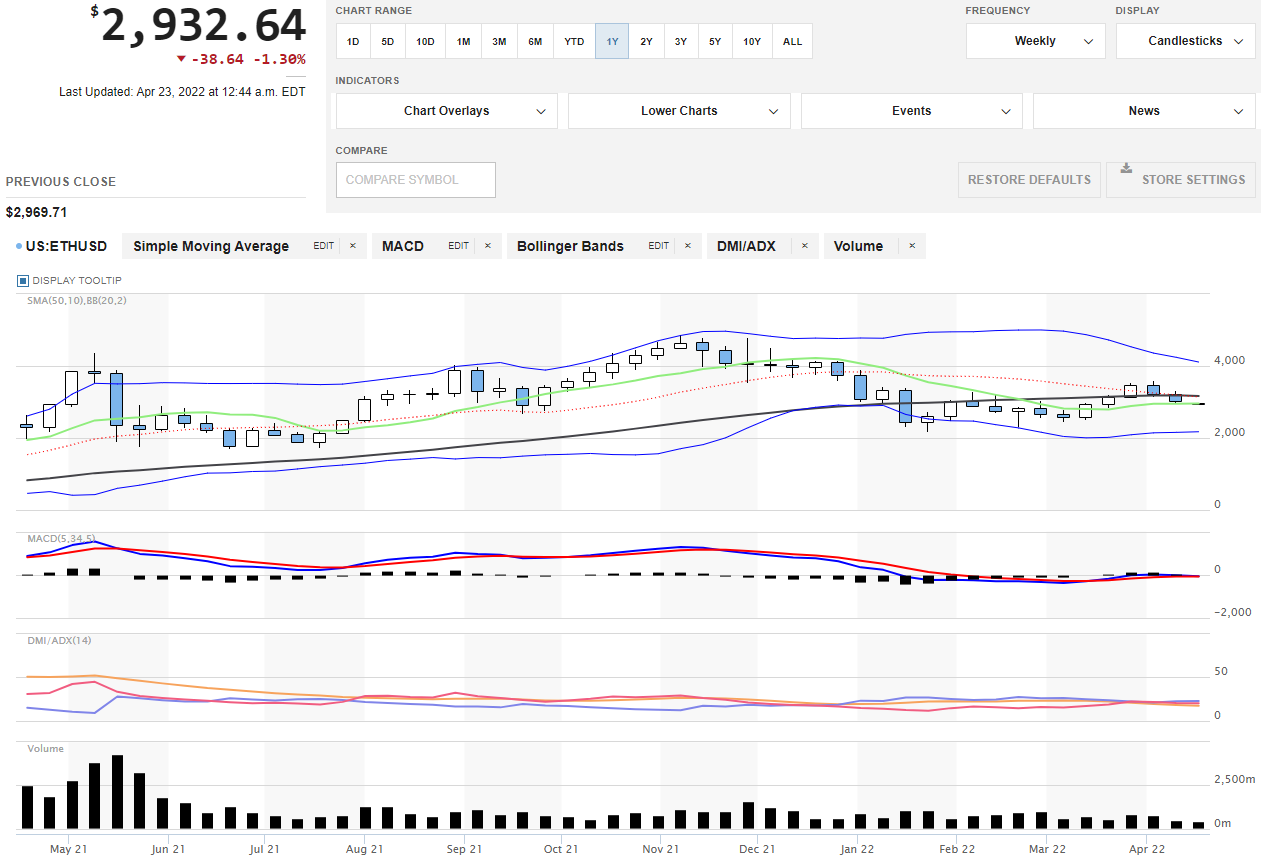Remove the Bollinger Bands indicator
Viewport: 1261px width, 861px height.
coord(687,246)
